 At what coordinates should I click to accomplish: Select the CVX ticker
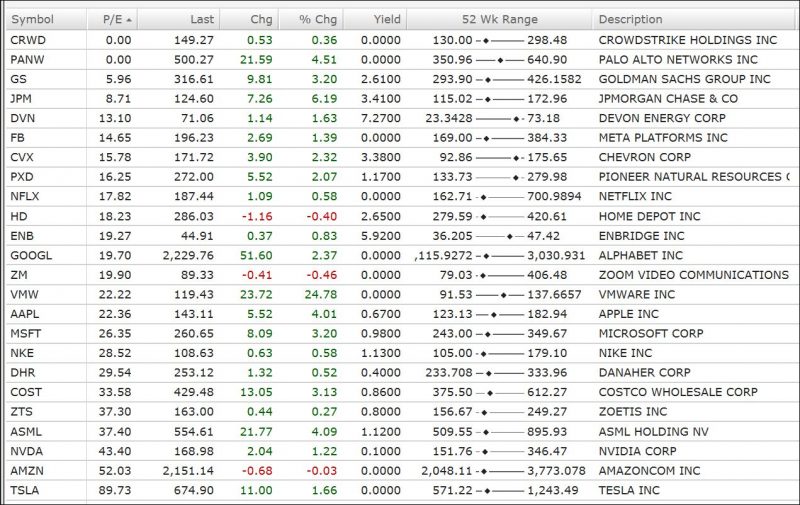pos(22,157)
